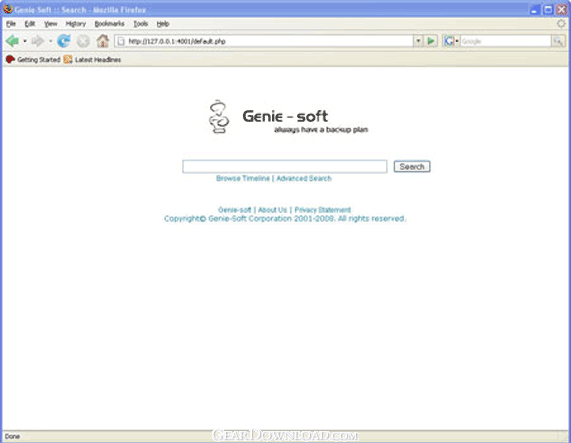This screenshot has width=571, height=443.
Task: Click the green Go arrow beside address bar
Action: (431, 41)
